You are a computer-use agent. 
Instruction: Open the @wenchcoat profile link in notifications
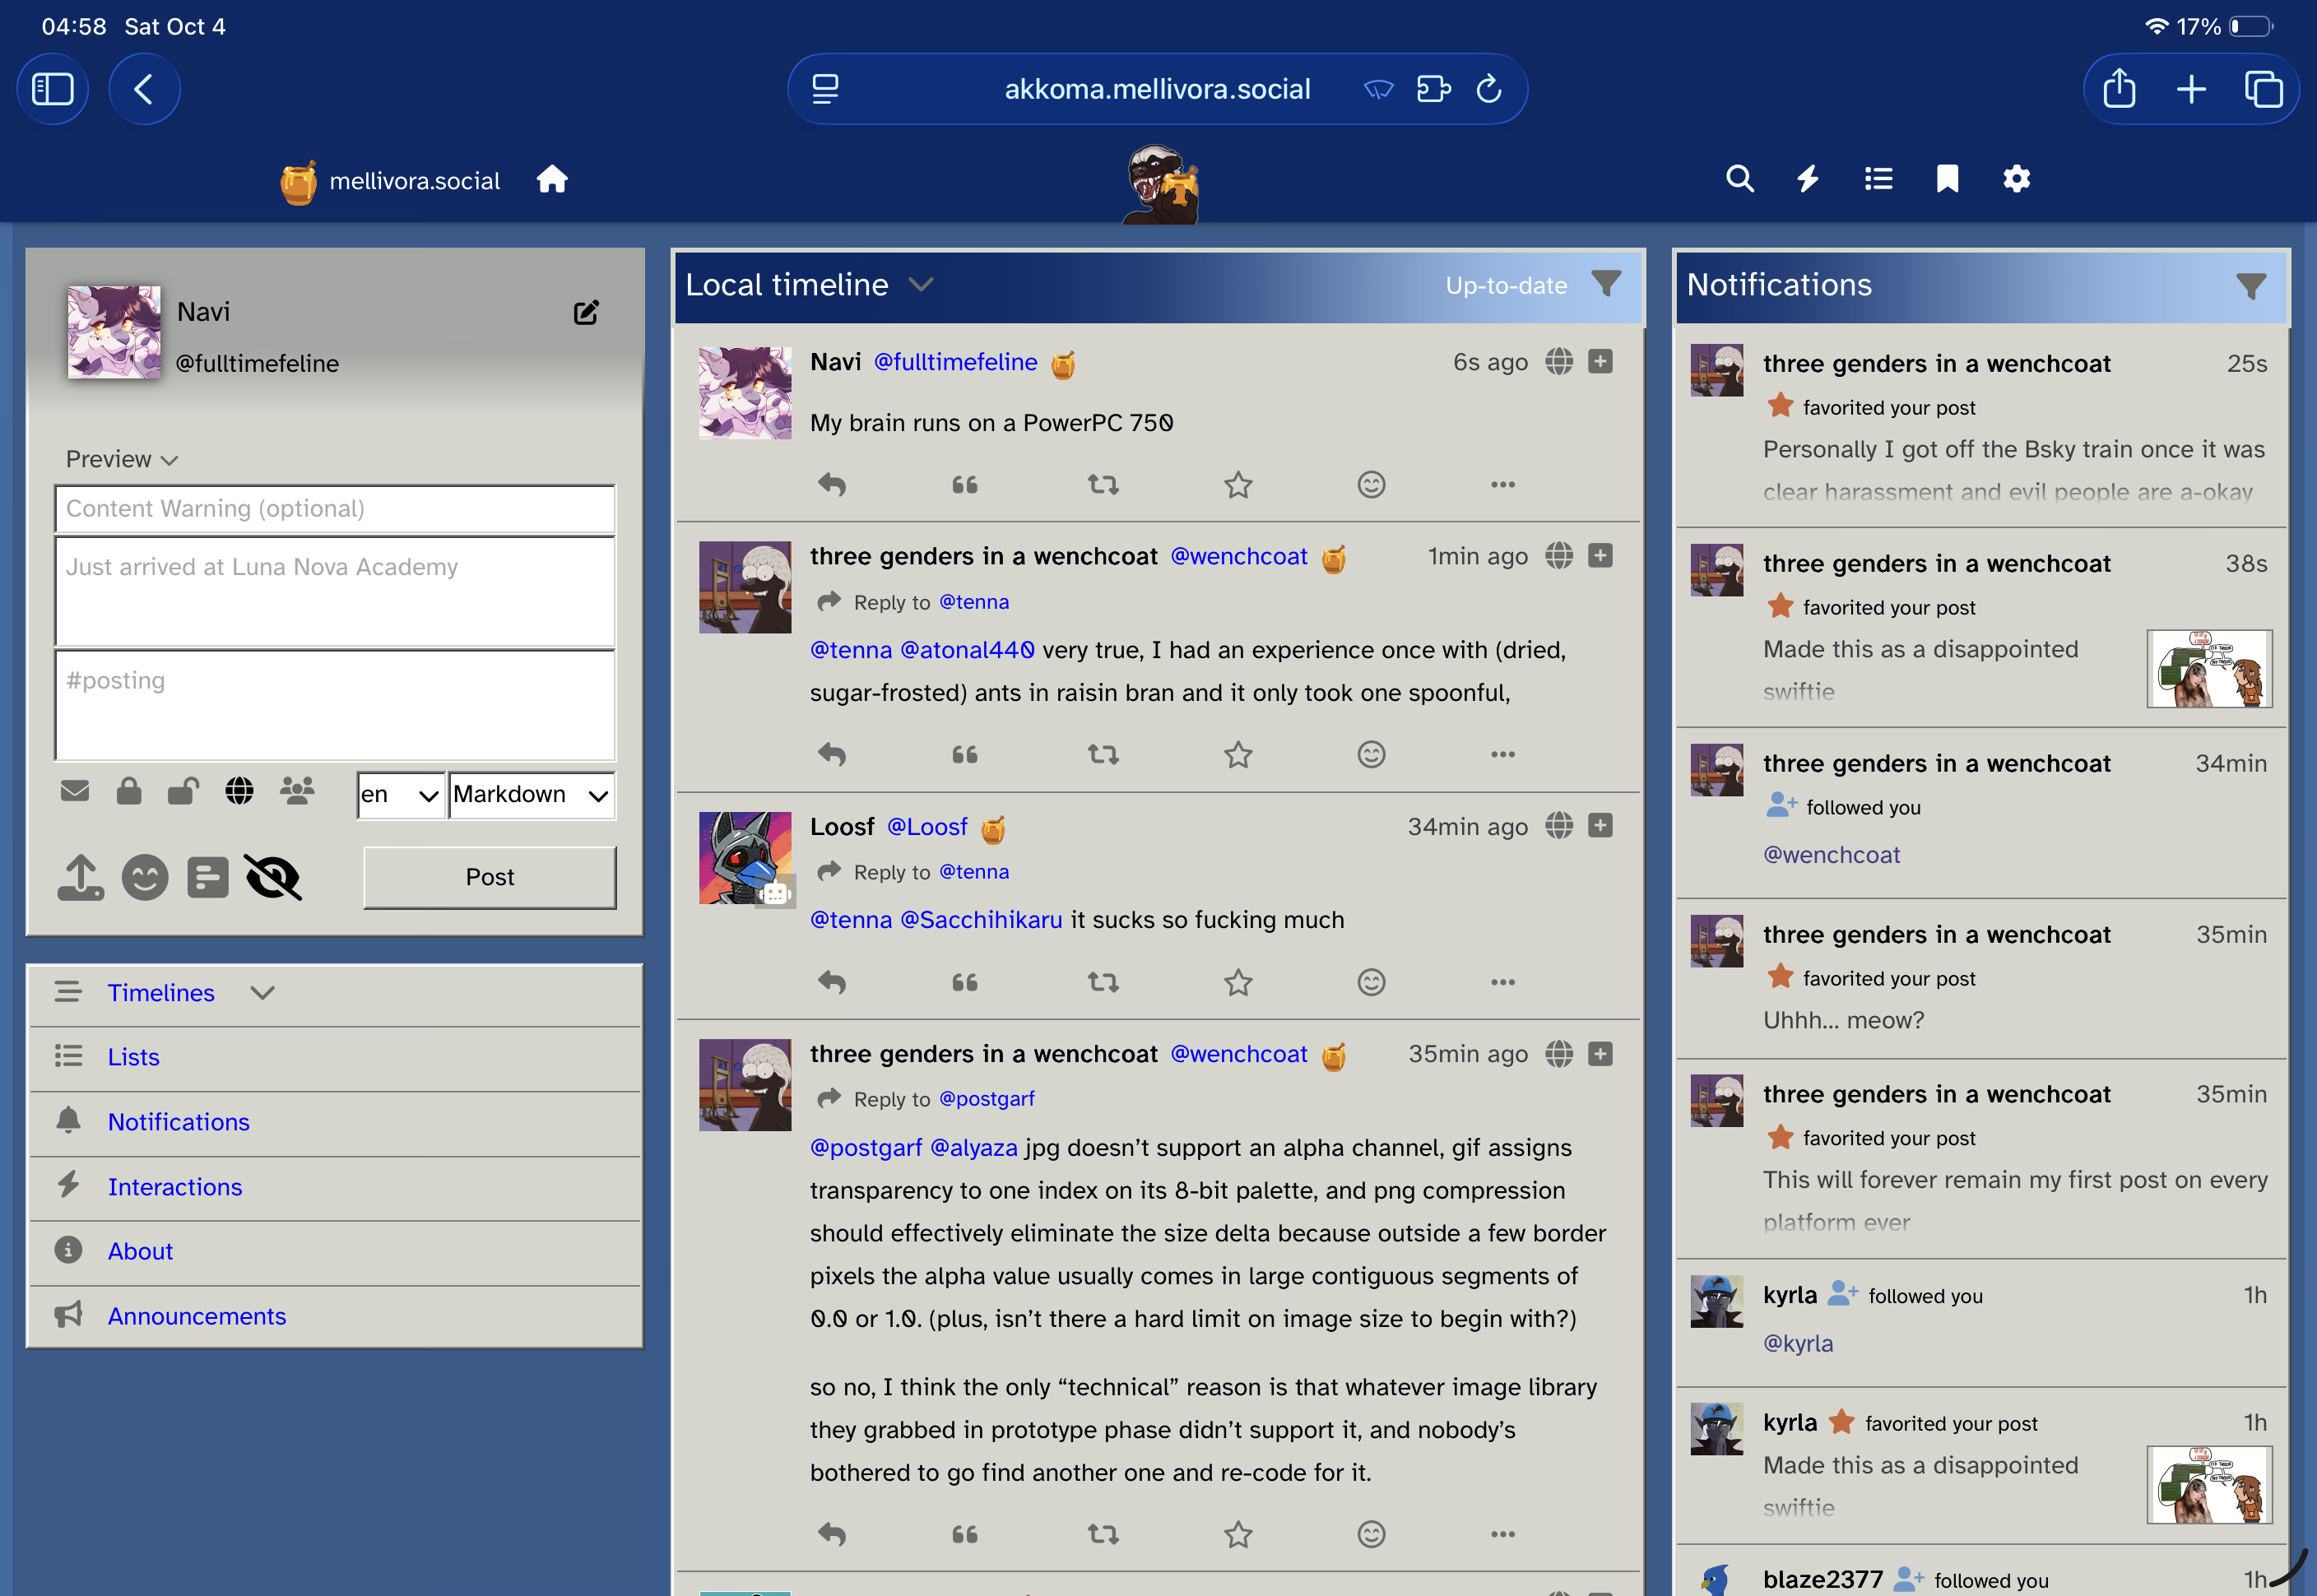[x=1831, y=855]
